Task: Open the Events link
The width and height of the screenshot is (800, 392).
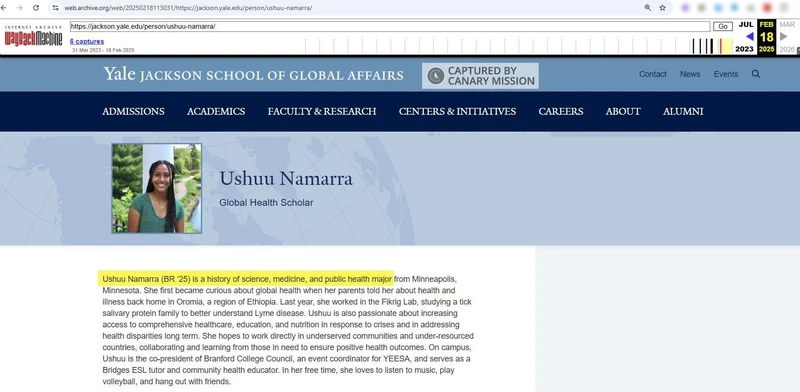Action: (x=726, y=74)
